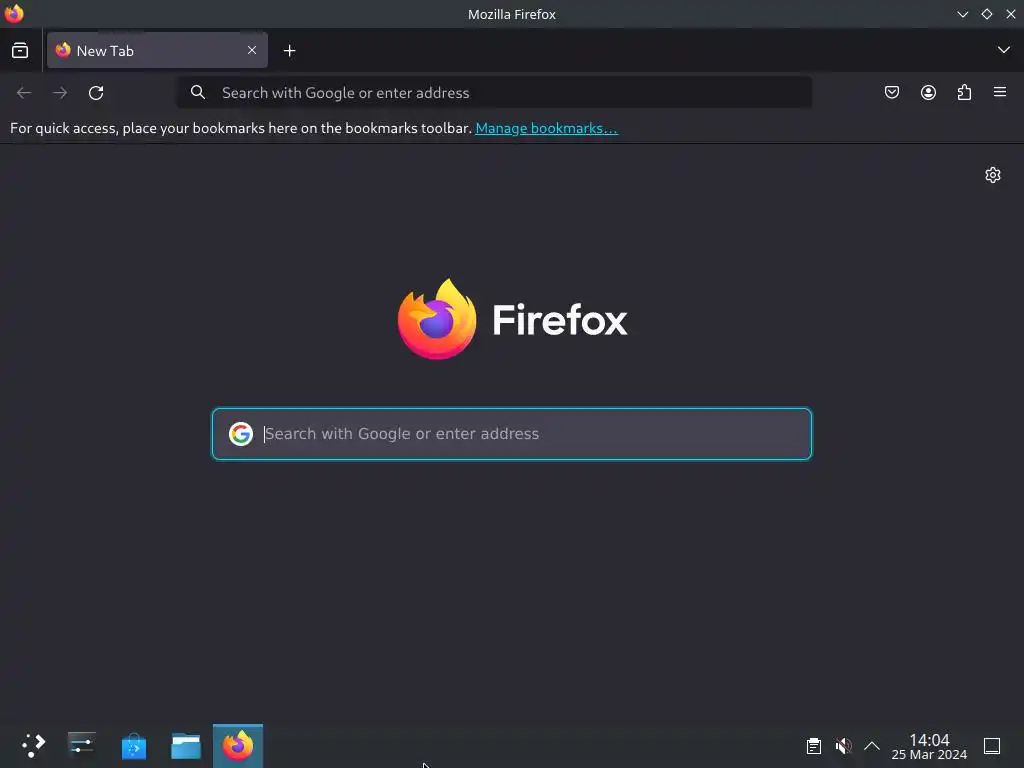Open Save to Pocket button
The width and height of the screenshot is (1024, 768).
click(x=891, y=93)
